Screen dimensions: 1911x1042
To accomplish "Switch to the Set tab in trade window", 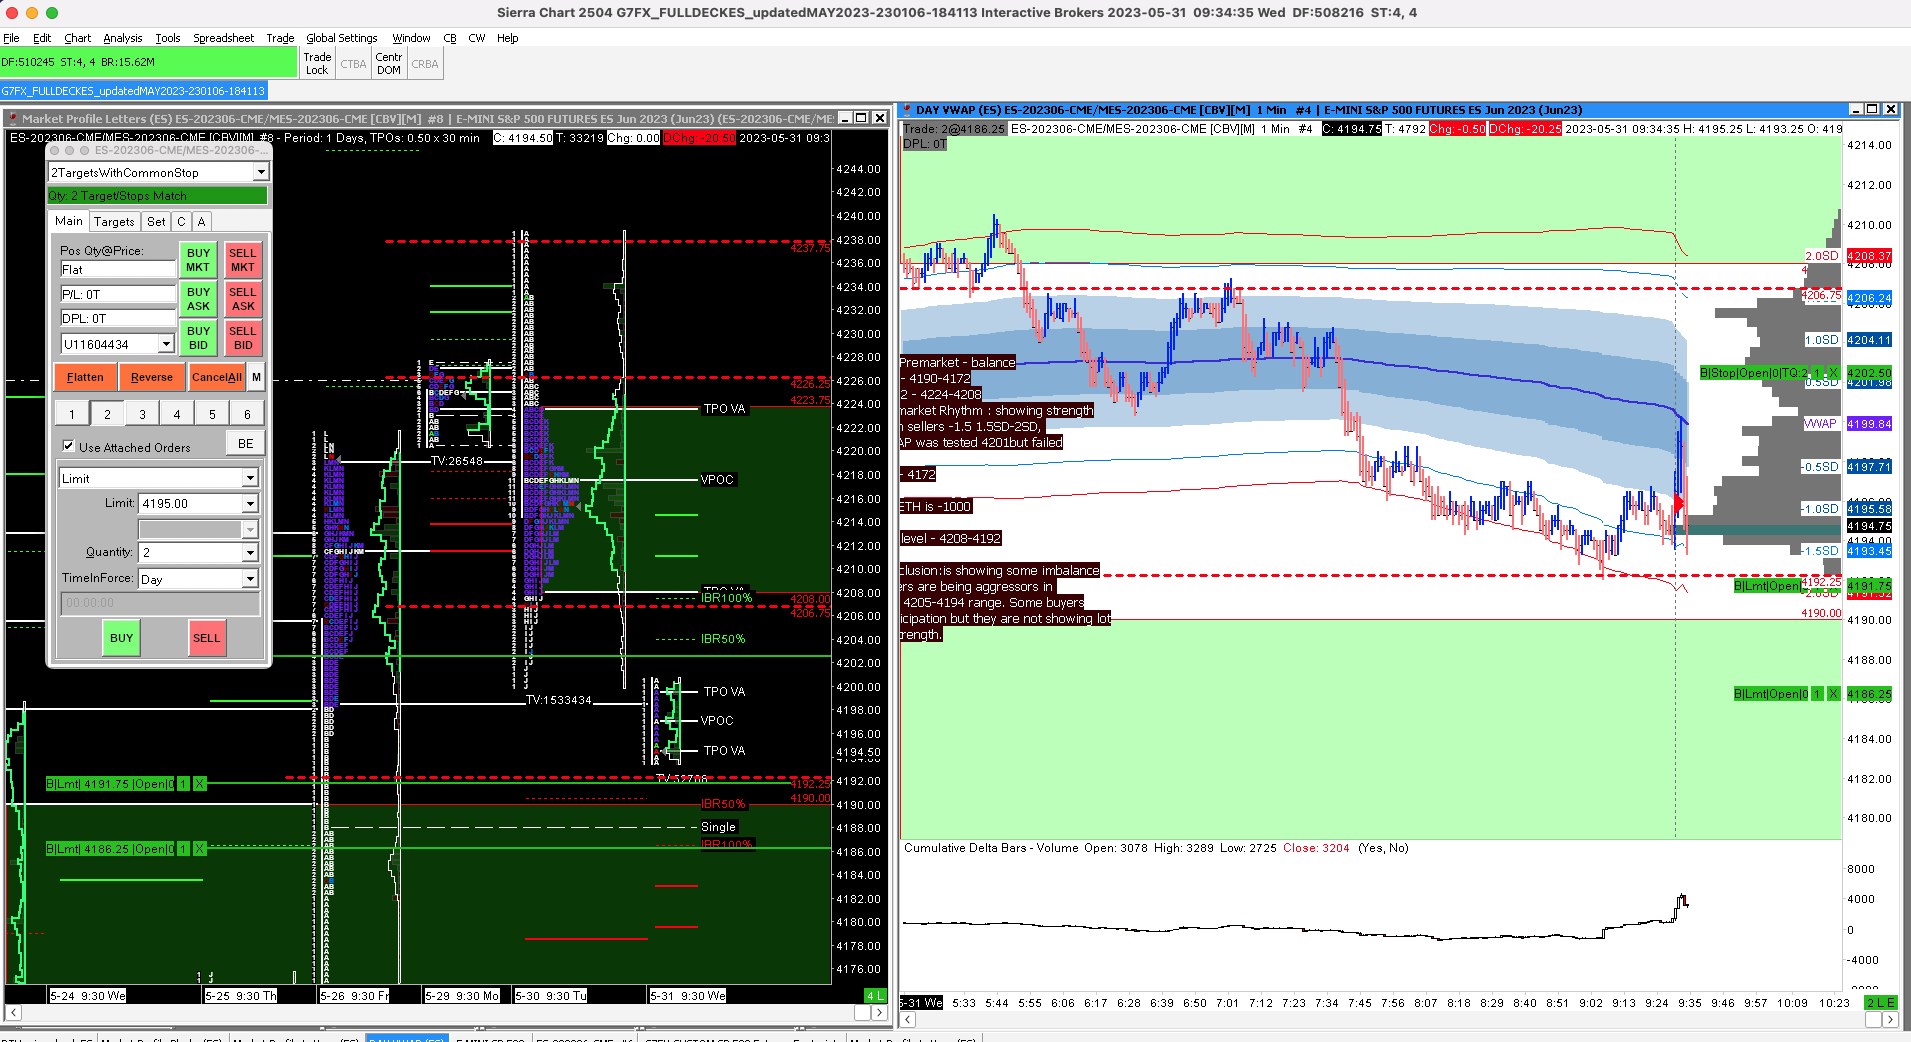I will pos(156,222).
